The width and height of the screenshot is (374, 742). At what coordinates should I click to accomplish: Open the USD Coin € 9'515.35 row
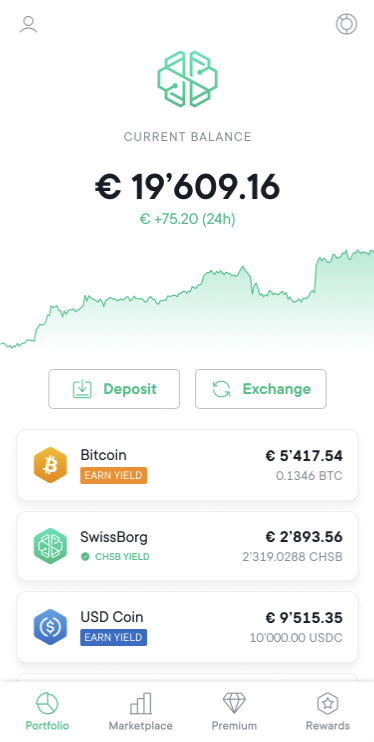point(187,627)
